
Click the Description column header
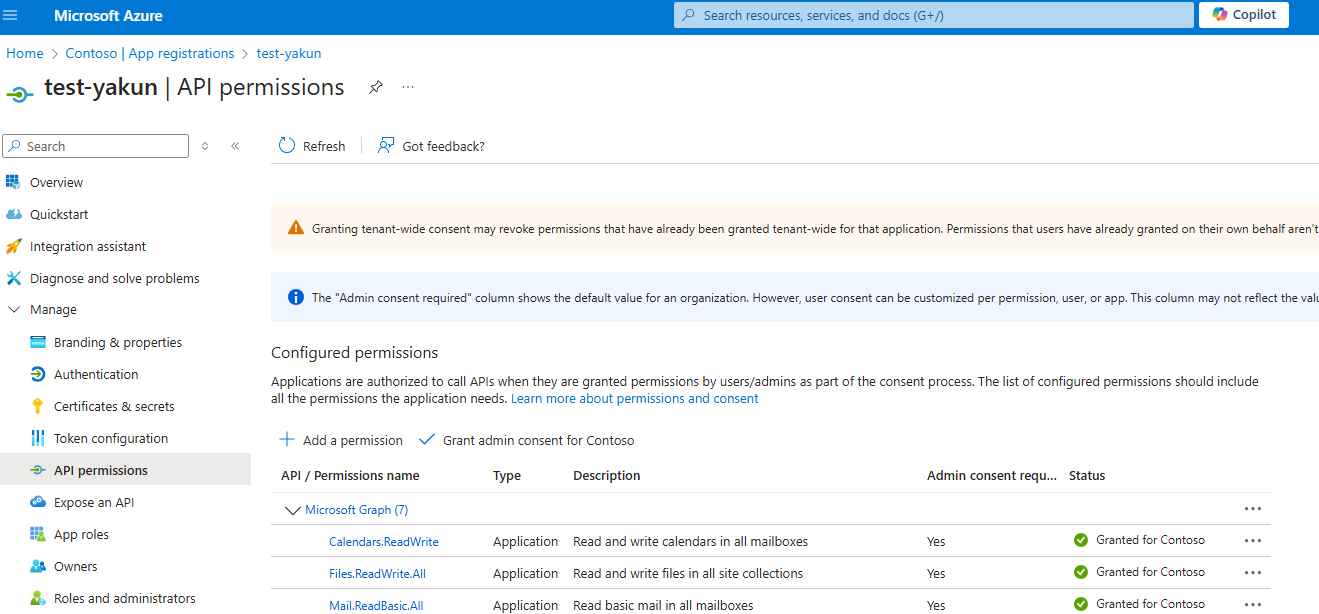607,475
